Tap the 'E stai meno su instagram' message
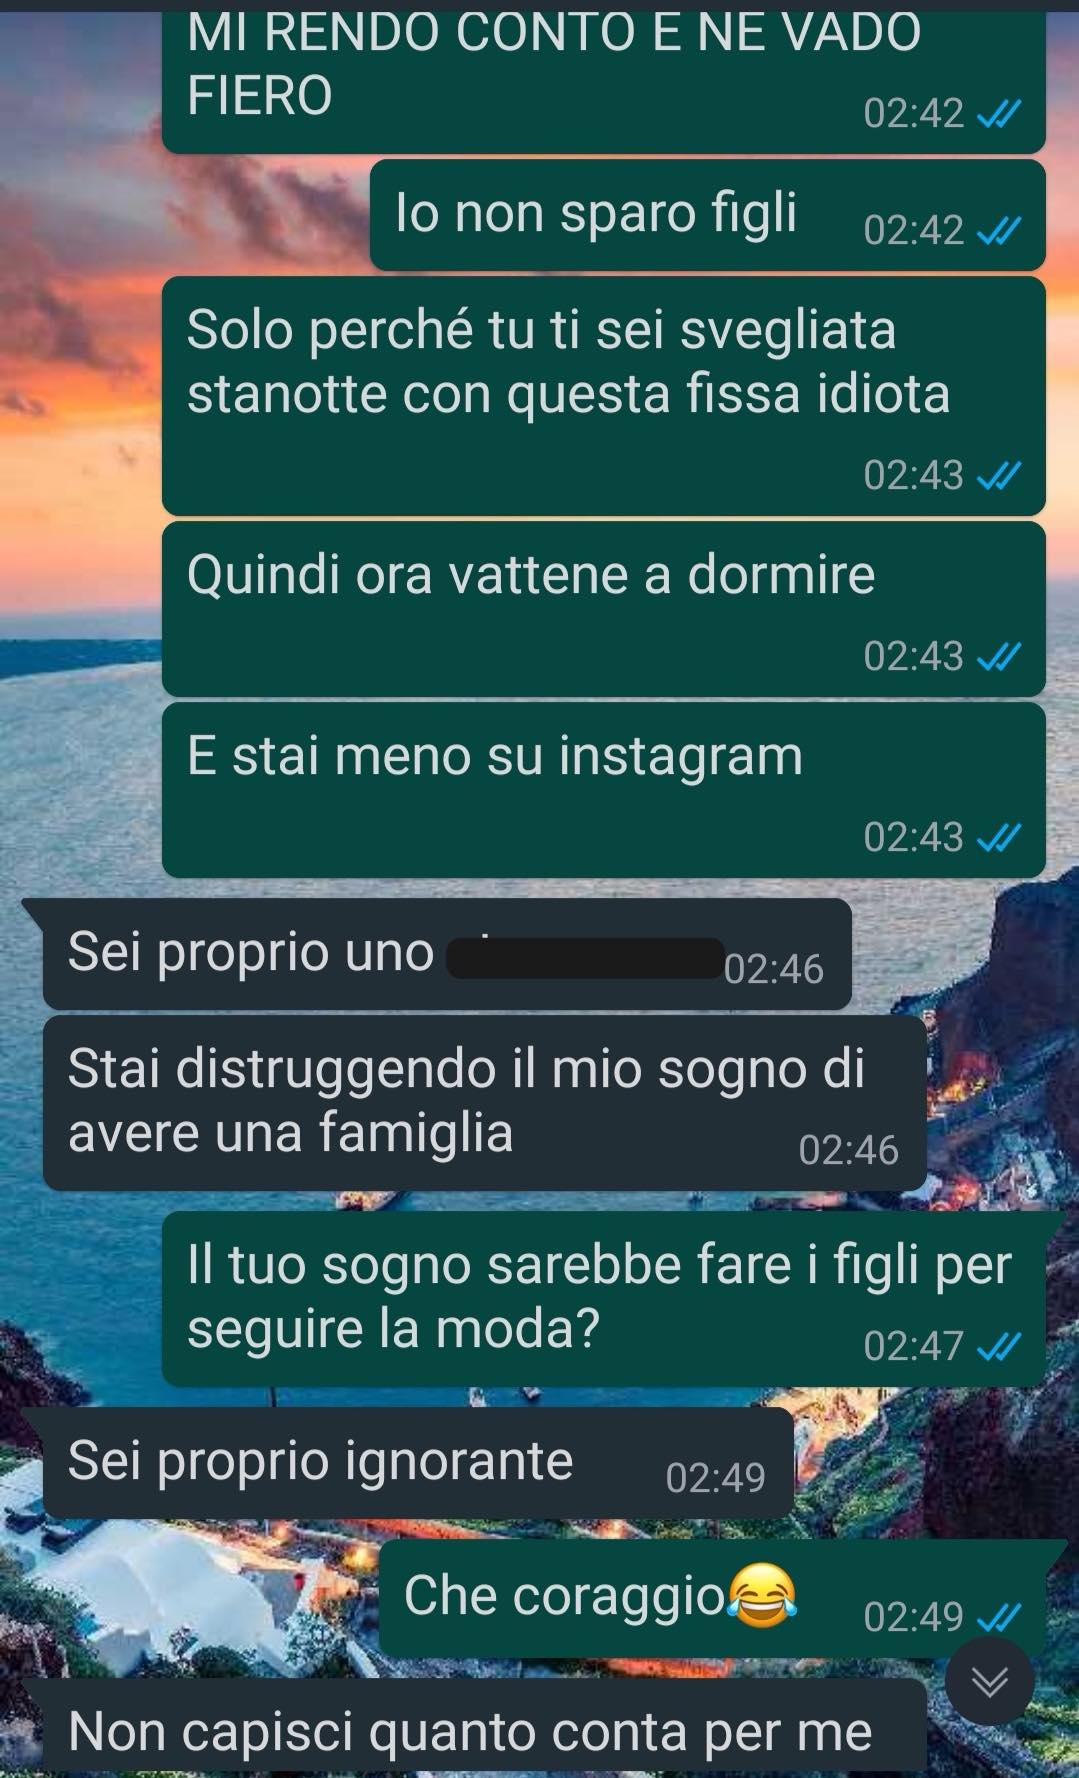 [x=603, y=789]
